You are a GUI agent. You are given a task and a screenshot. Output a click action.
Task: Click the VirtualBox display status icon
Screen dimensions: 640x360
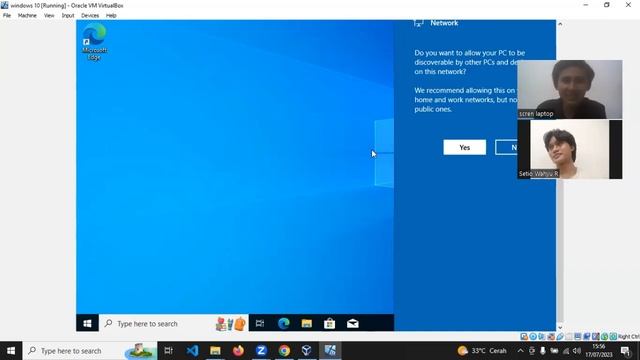click(x=578, y=336)
